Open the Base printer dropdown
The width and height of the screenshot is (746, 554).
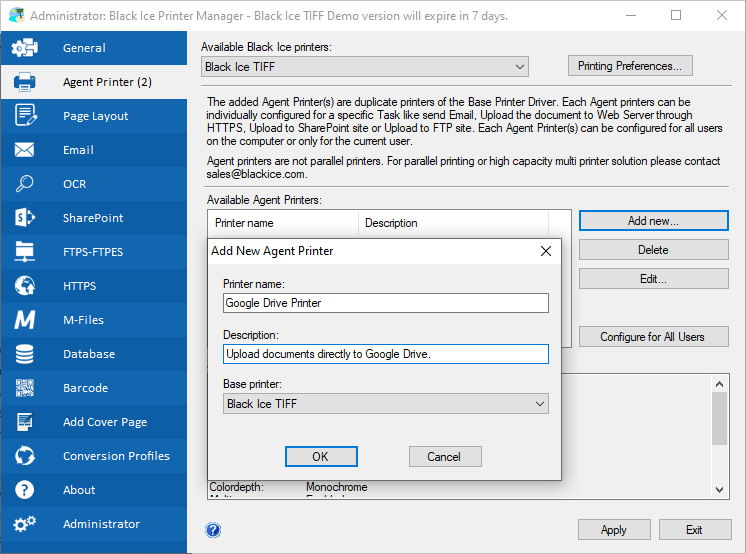tap(386, 404)
